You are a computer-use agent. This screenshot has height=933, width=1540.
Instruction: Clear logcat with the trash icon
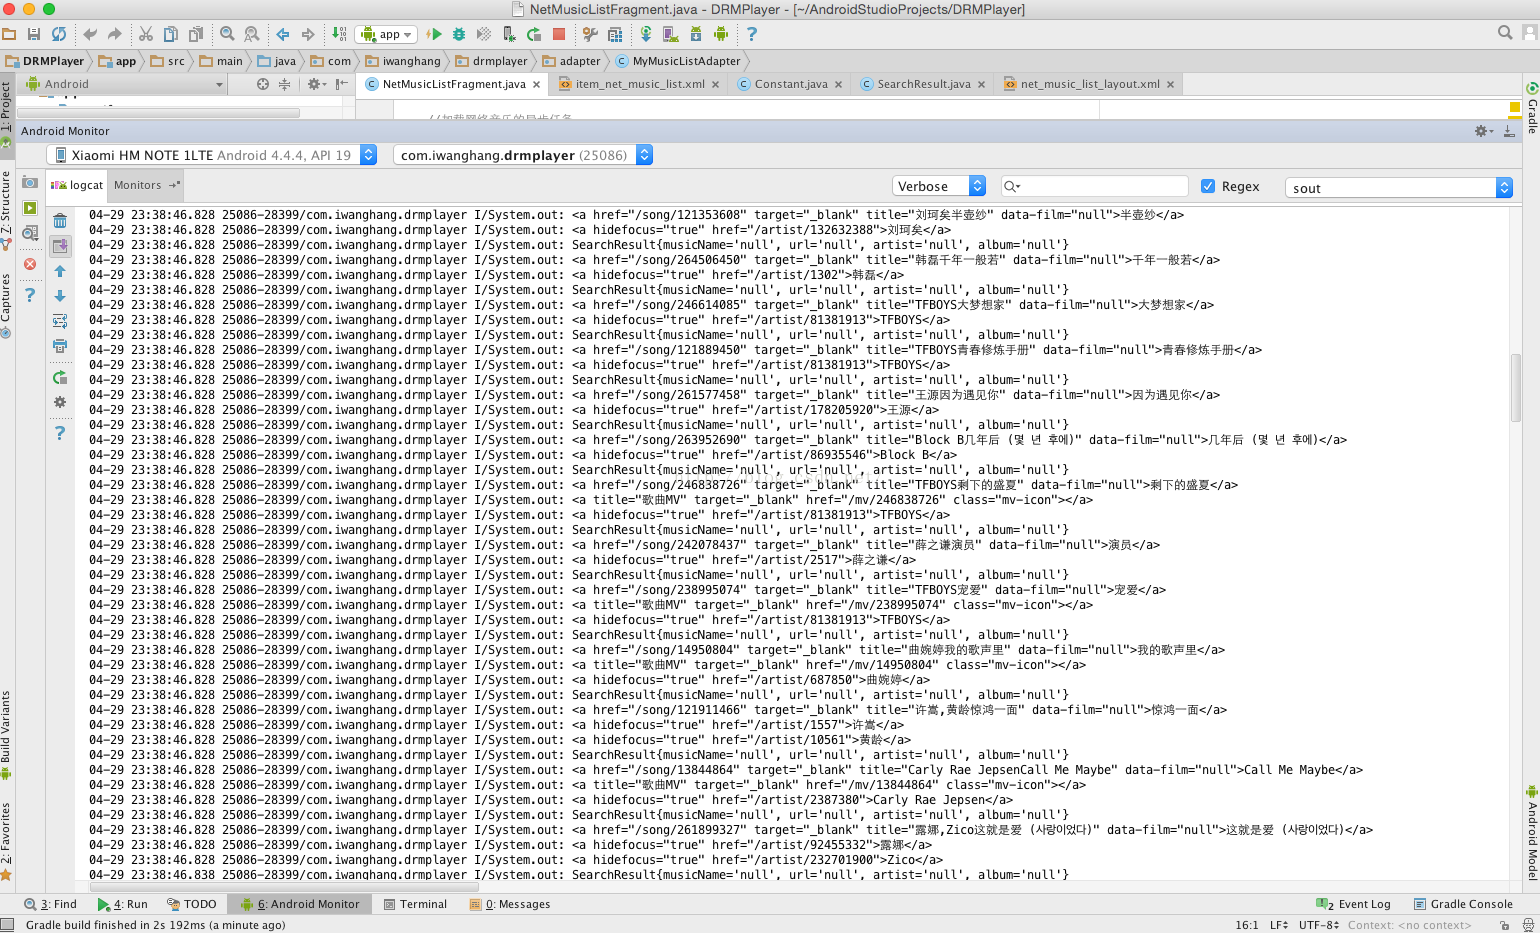coord(60,221)
